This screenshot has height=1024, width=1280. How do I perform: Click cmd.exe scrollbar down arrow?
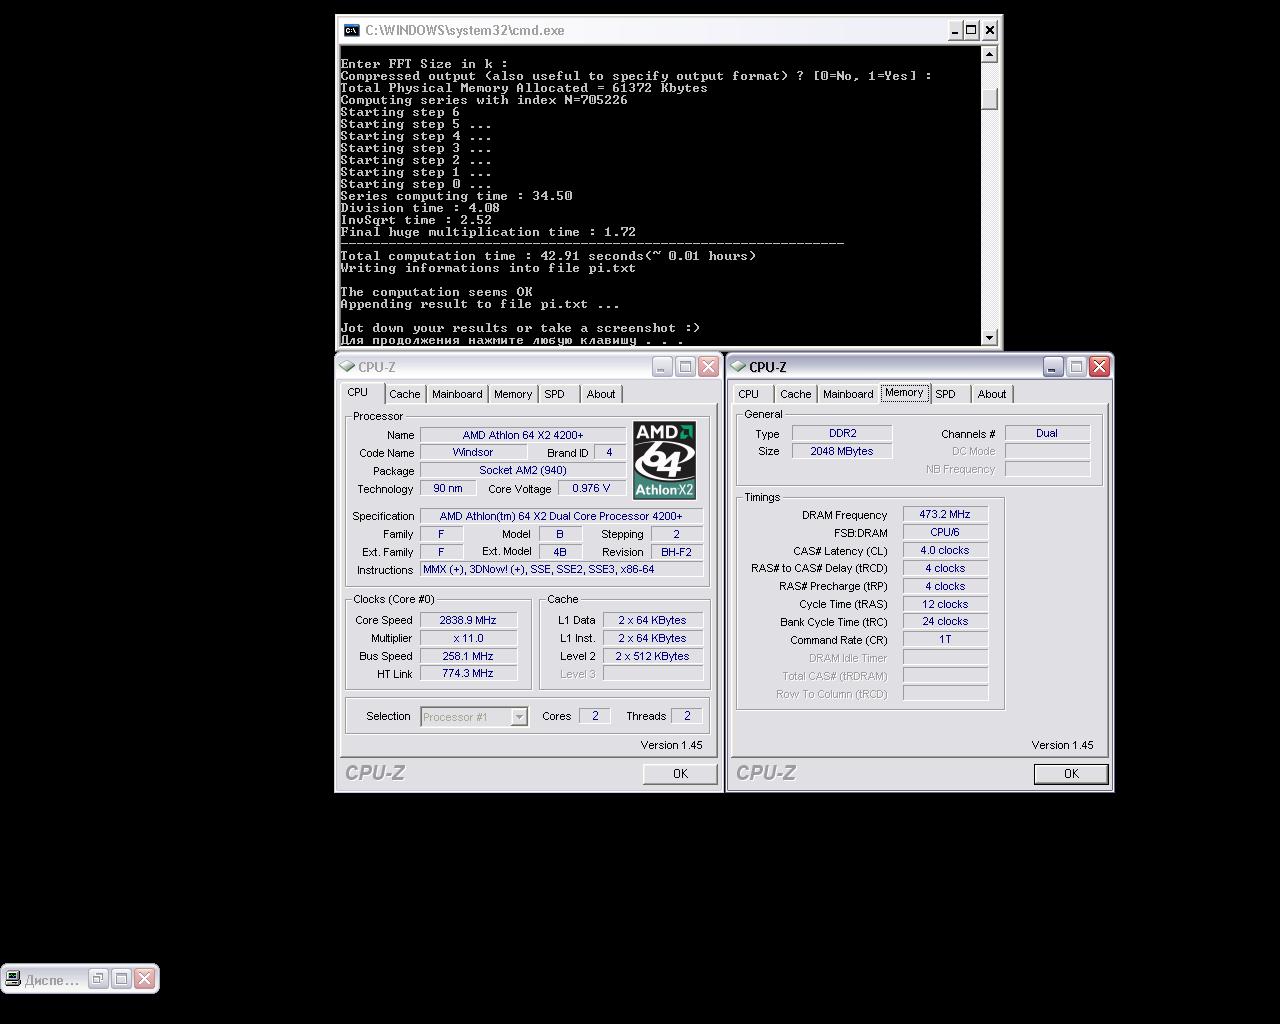coord(989,337)
